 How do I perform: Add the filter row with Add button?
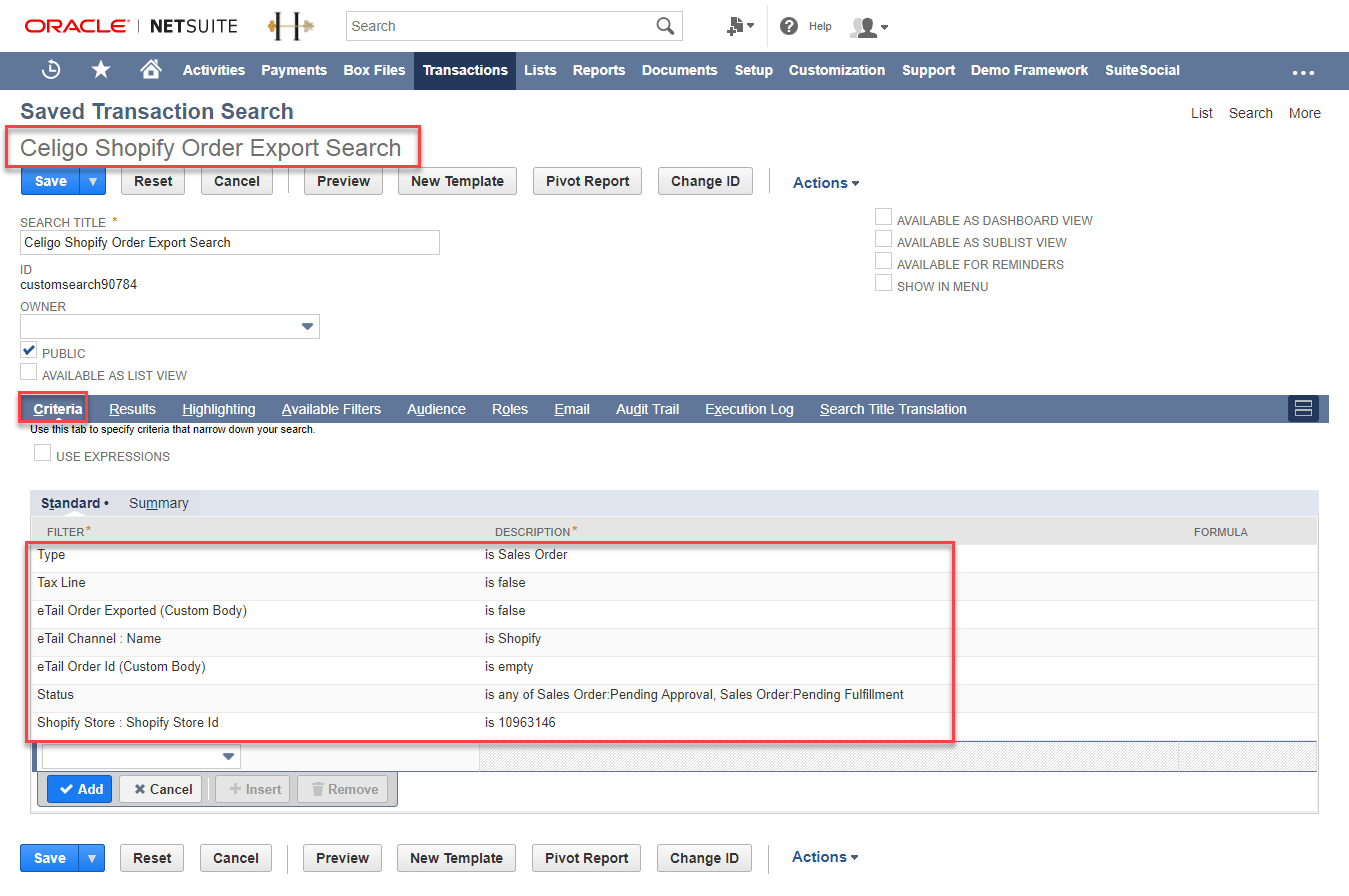click(x=79, y=789)
